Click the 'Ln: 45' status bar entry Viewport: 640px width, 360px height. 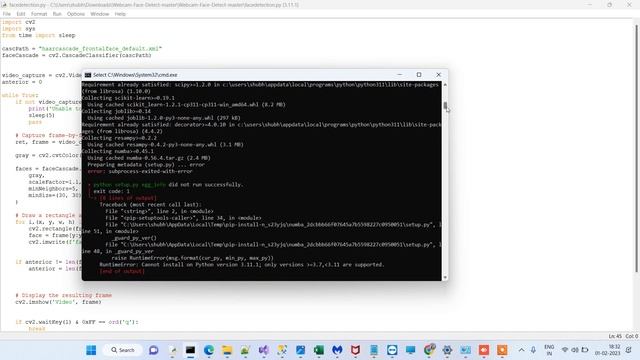click(615, 336)
